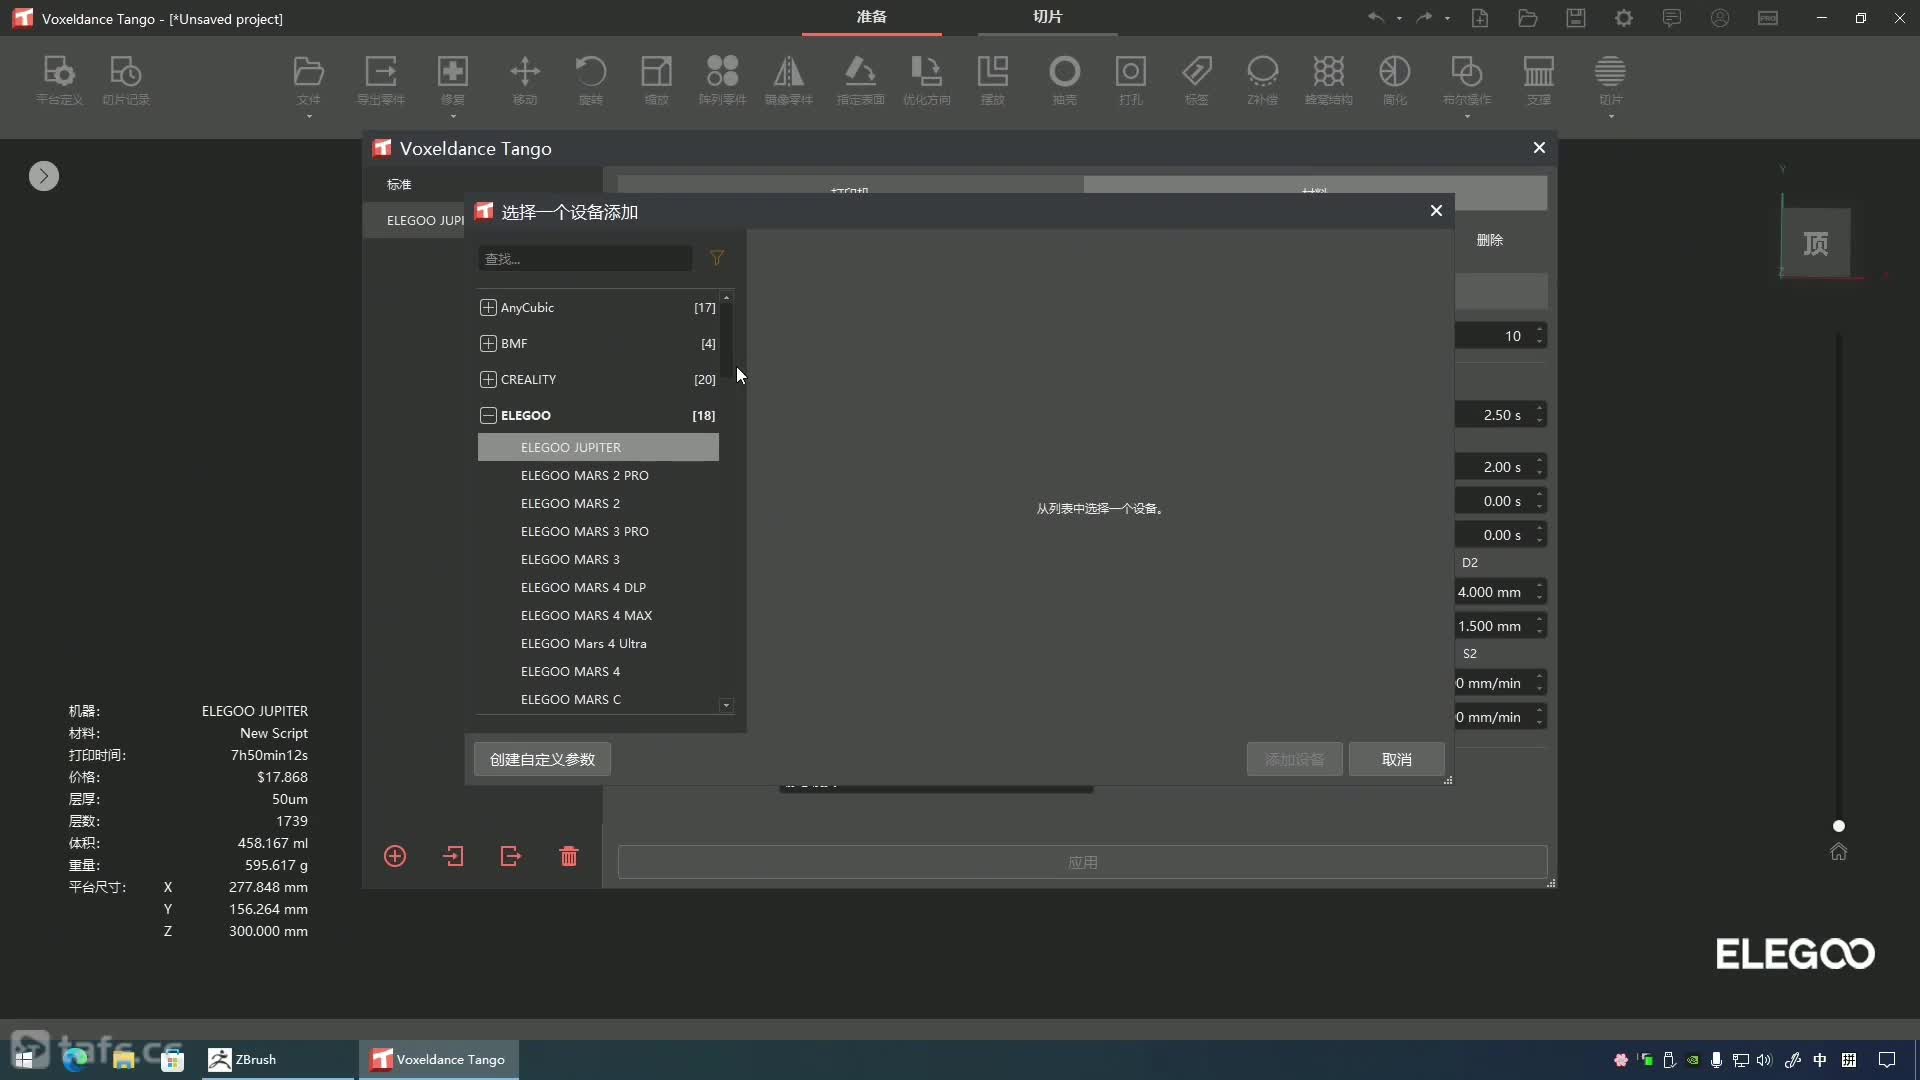Click the red export profile icon
This screenshot has width=1920, height=1080.
[x=511, y=856]
